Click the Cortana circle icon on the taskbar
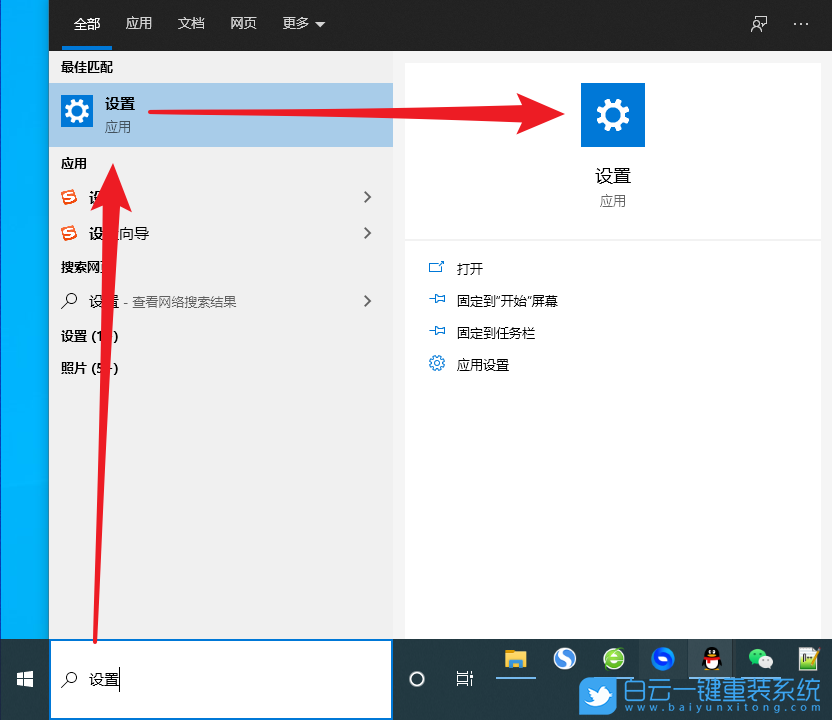832x720 pixels. pos(417,678)
